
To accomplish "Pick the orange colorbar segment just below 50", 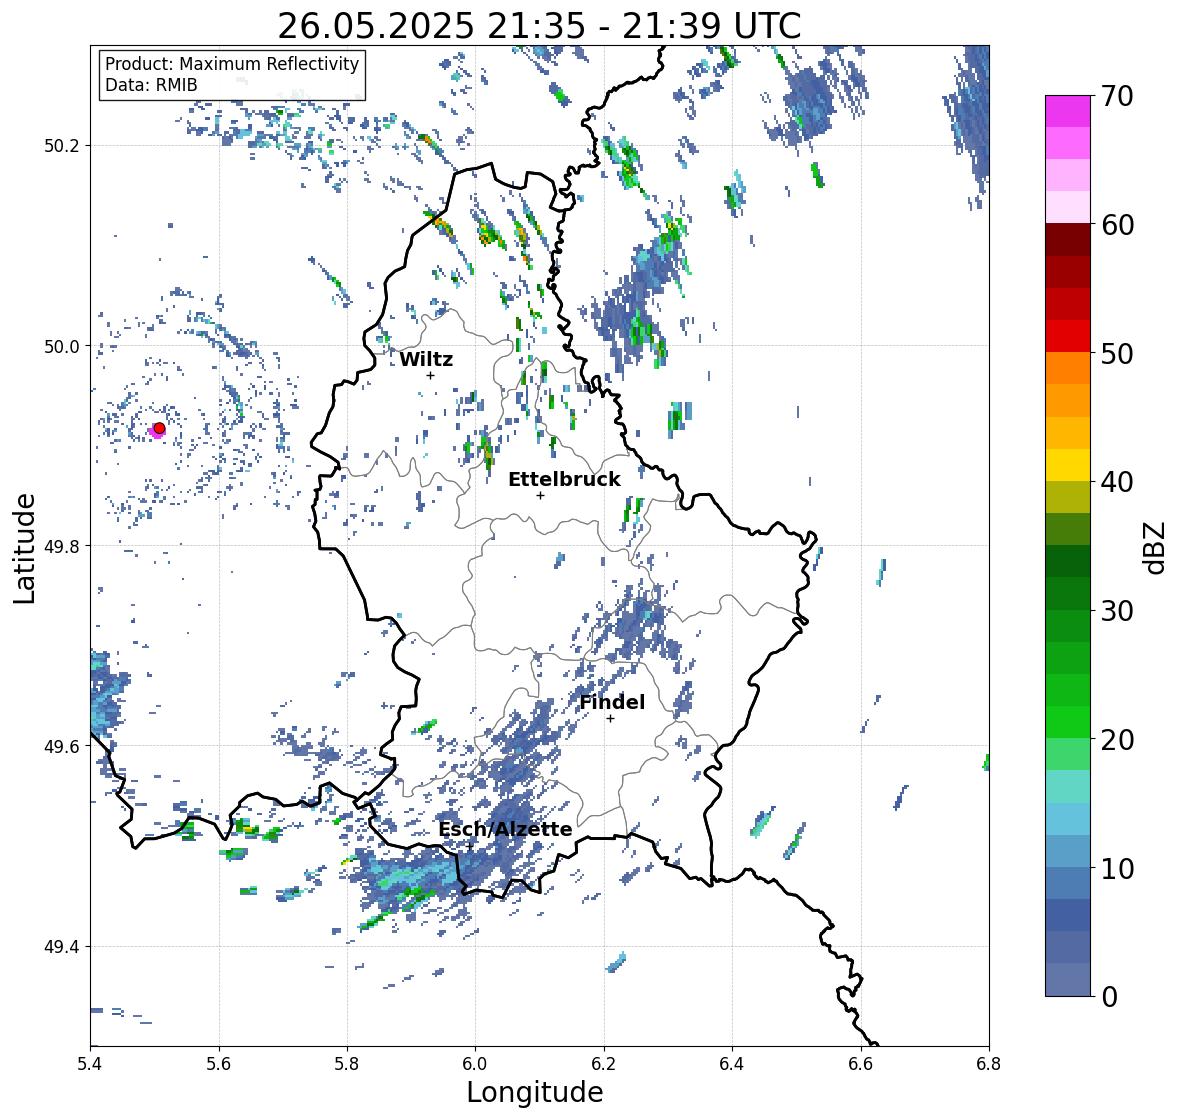I will 1068,368.
